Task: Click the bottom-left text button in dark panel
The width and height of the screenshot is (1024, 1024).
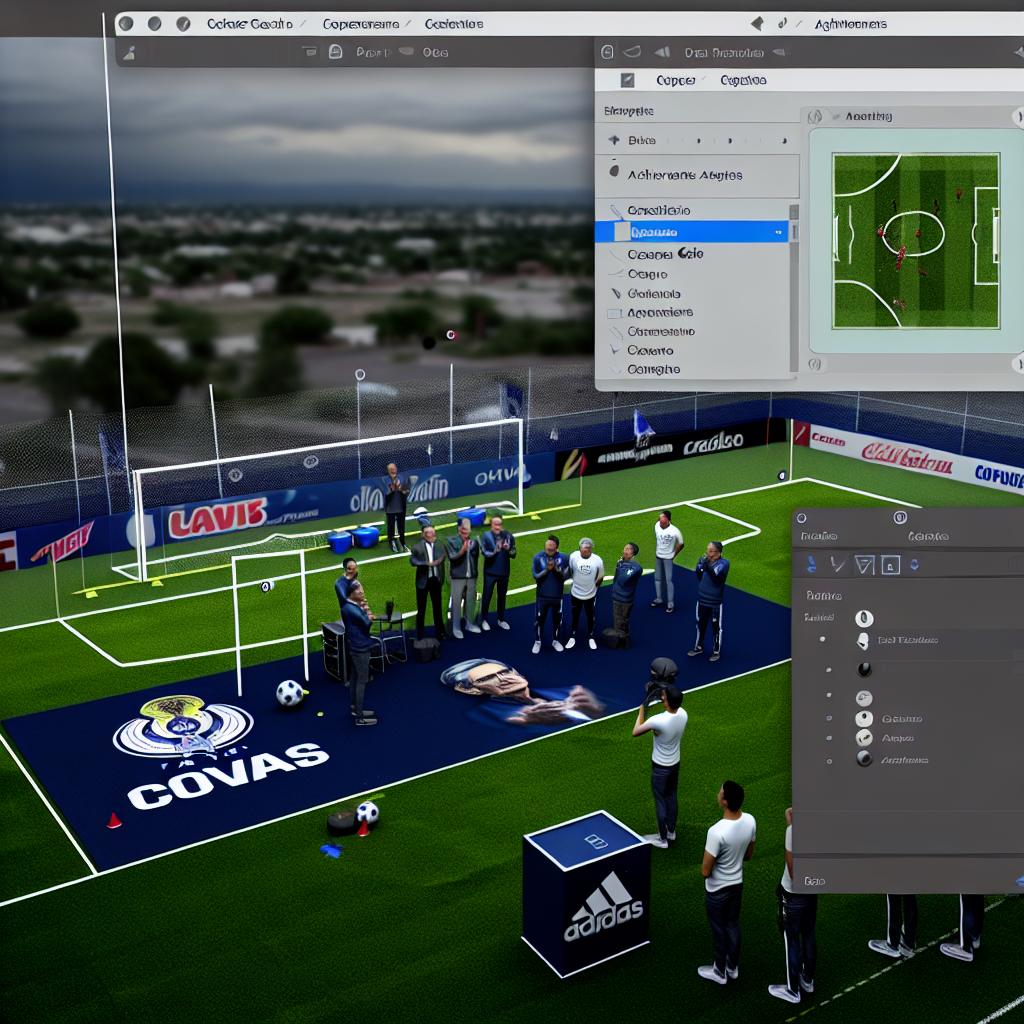Action: (815, 882)
